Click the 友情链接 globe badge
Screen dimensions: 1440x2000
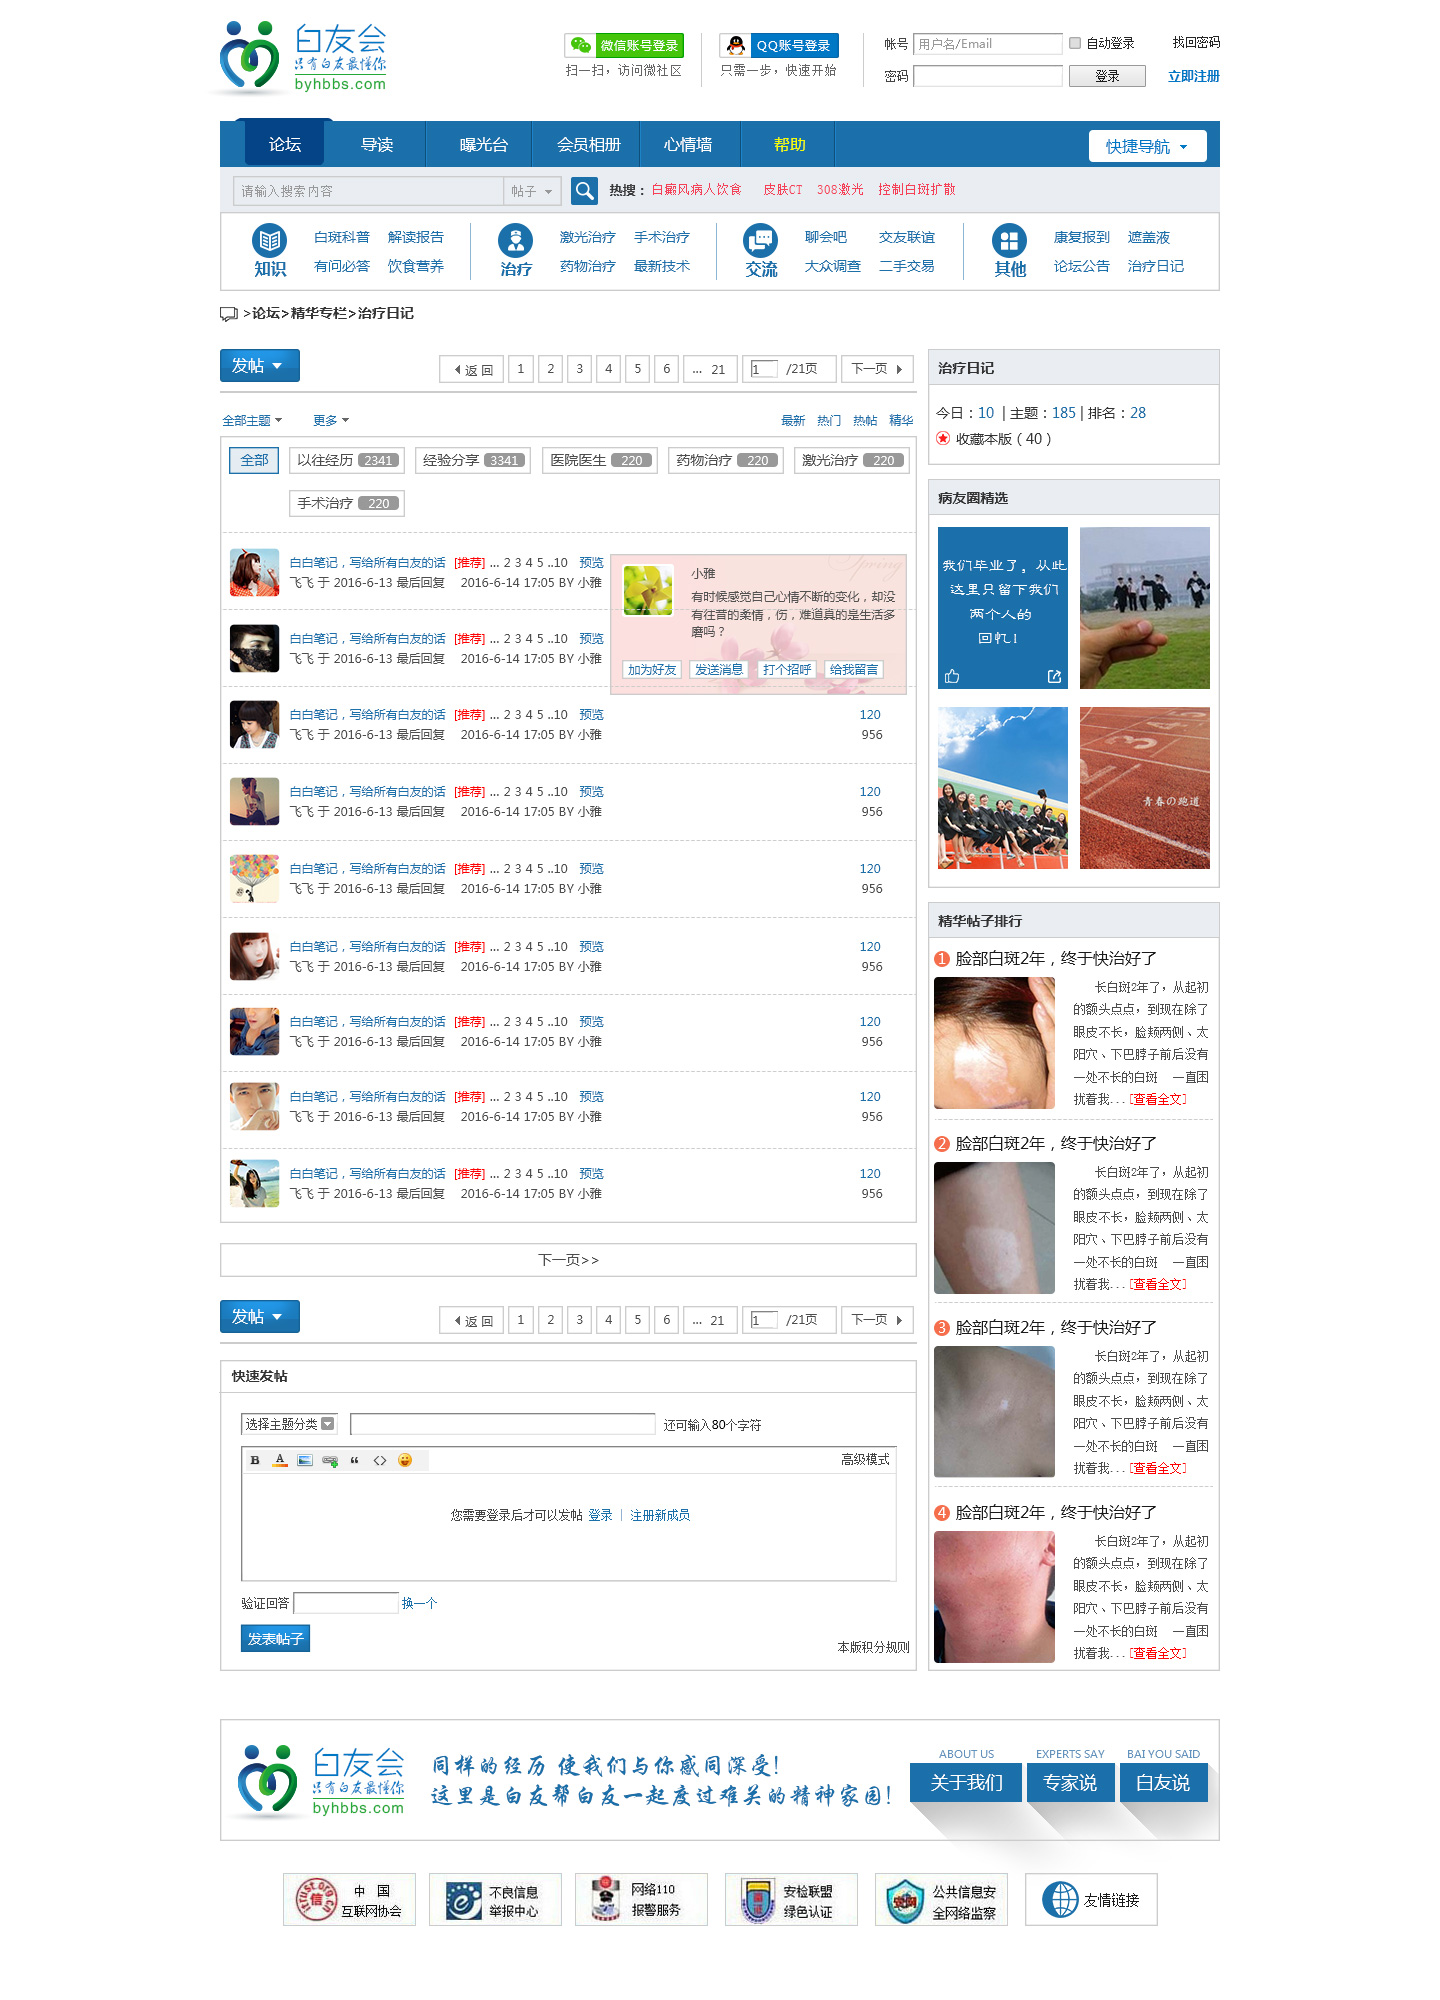[1091, 1899]
